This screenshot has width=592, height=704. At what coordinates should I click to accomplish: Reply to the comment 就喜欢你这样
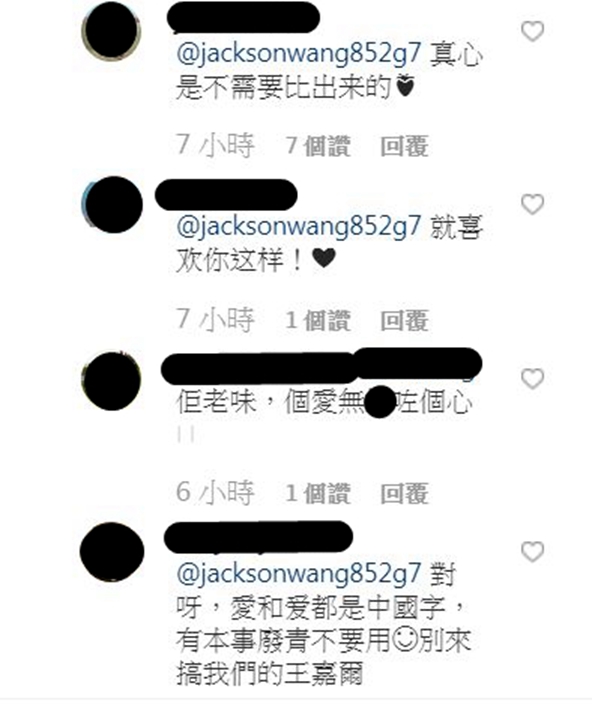point(404,321)
